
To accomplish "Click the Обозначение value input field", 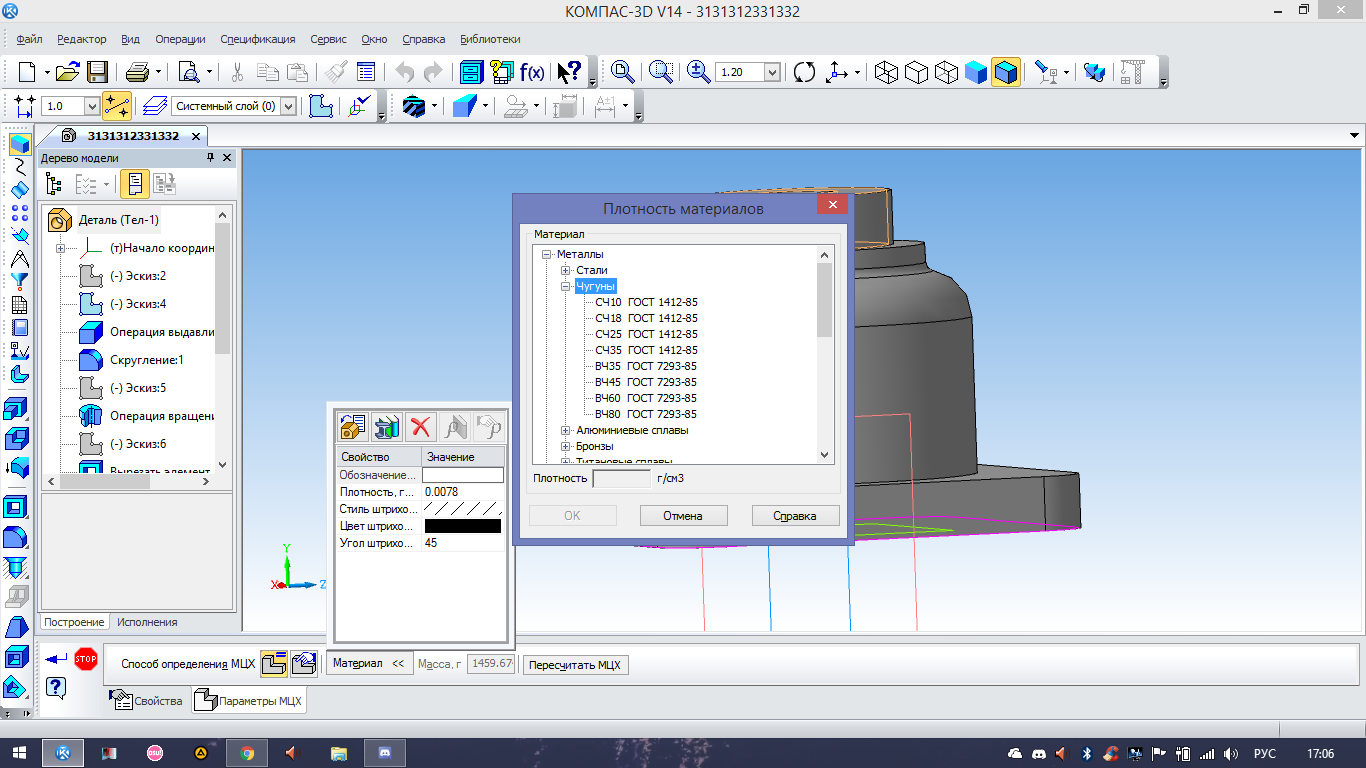I will click(463, 475).
